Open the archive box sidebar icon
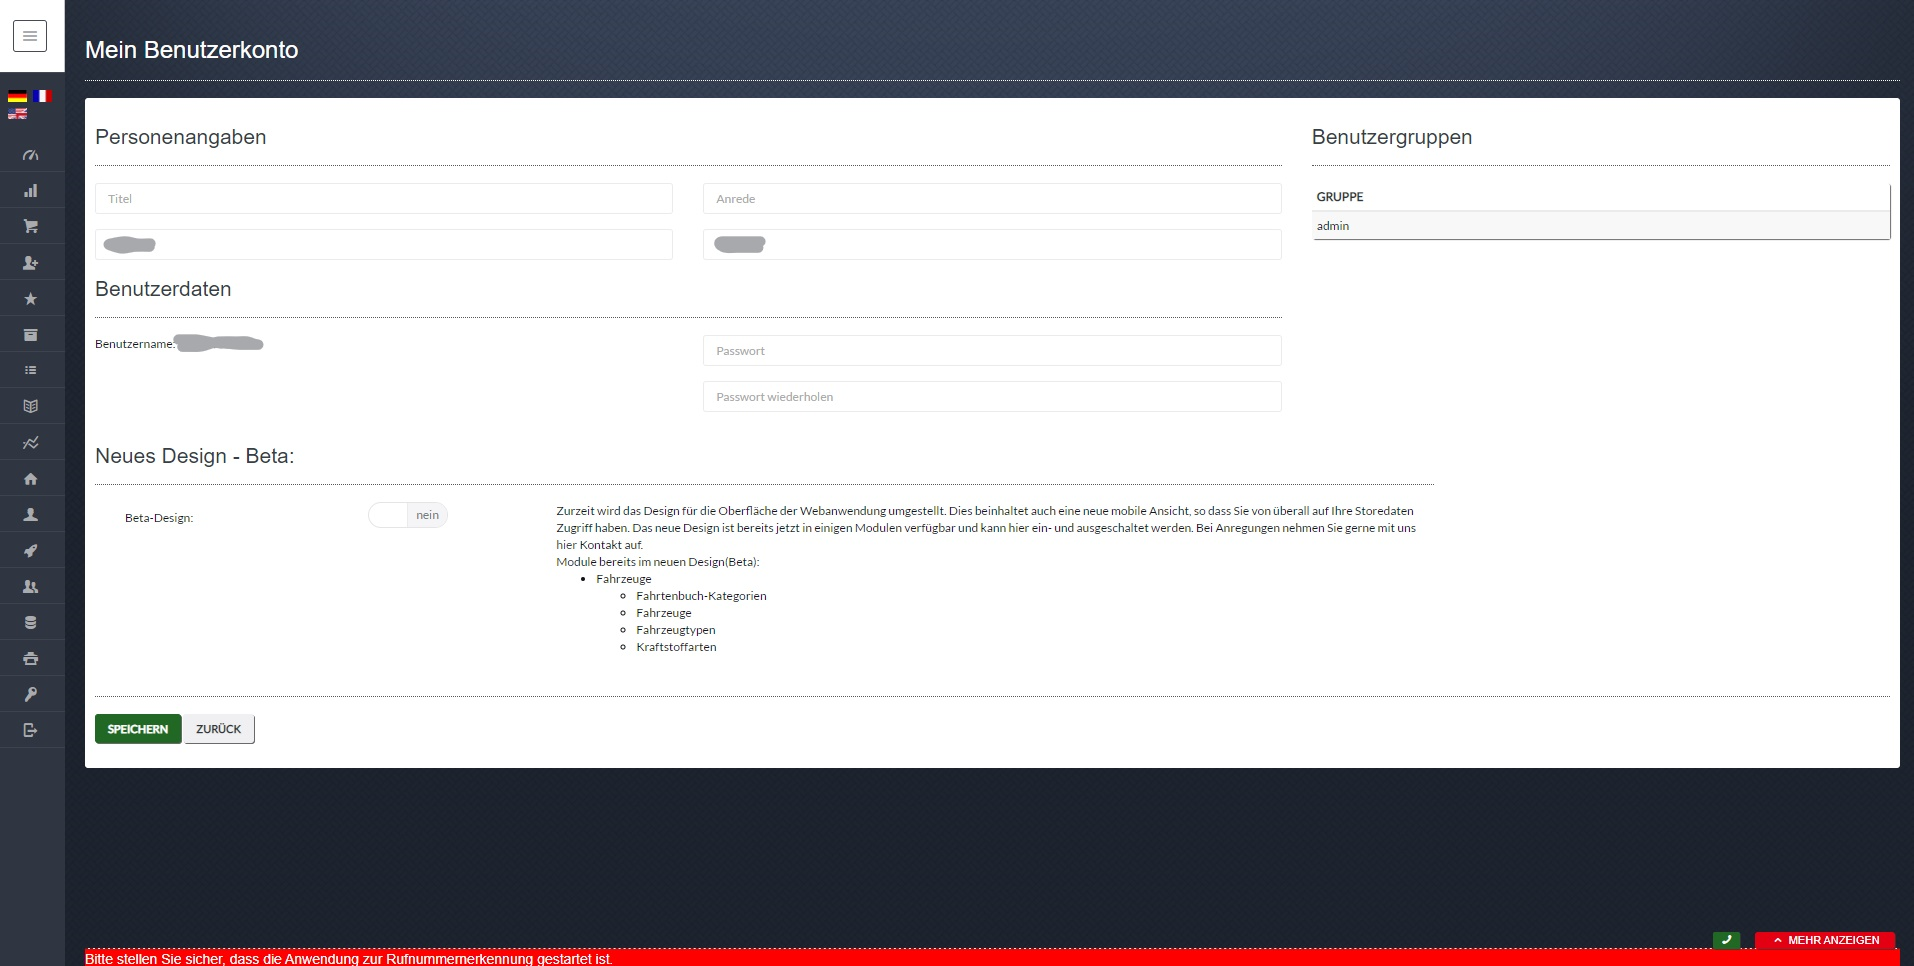The width and height of the screenshot is (1914, 966). [31, 335]
